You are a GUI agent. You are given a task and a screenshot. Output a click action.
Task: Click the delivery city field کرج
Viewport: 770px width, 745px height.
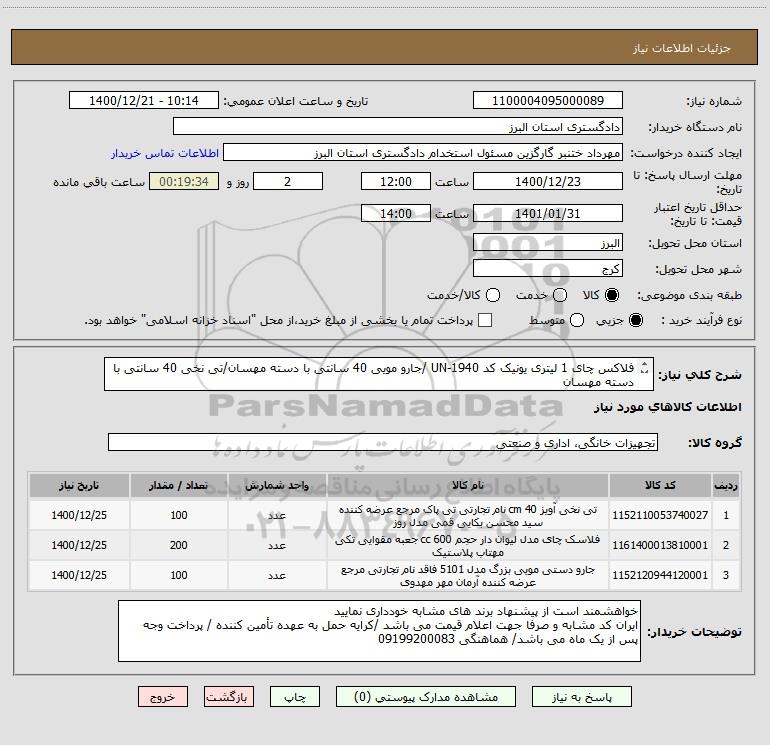click(548, 269)
